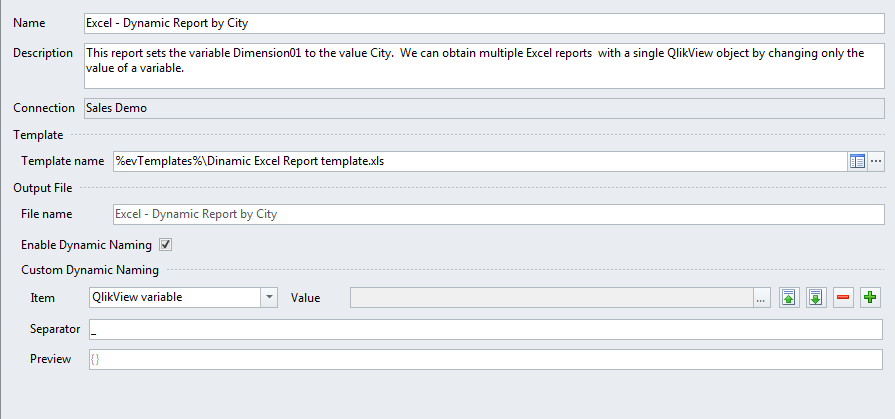Move the naming item up
The width and height of the screenshot is (895, 419).
tap(789, 297)
